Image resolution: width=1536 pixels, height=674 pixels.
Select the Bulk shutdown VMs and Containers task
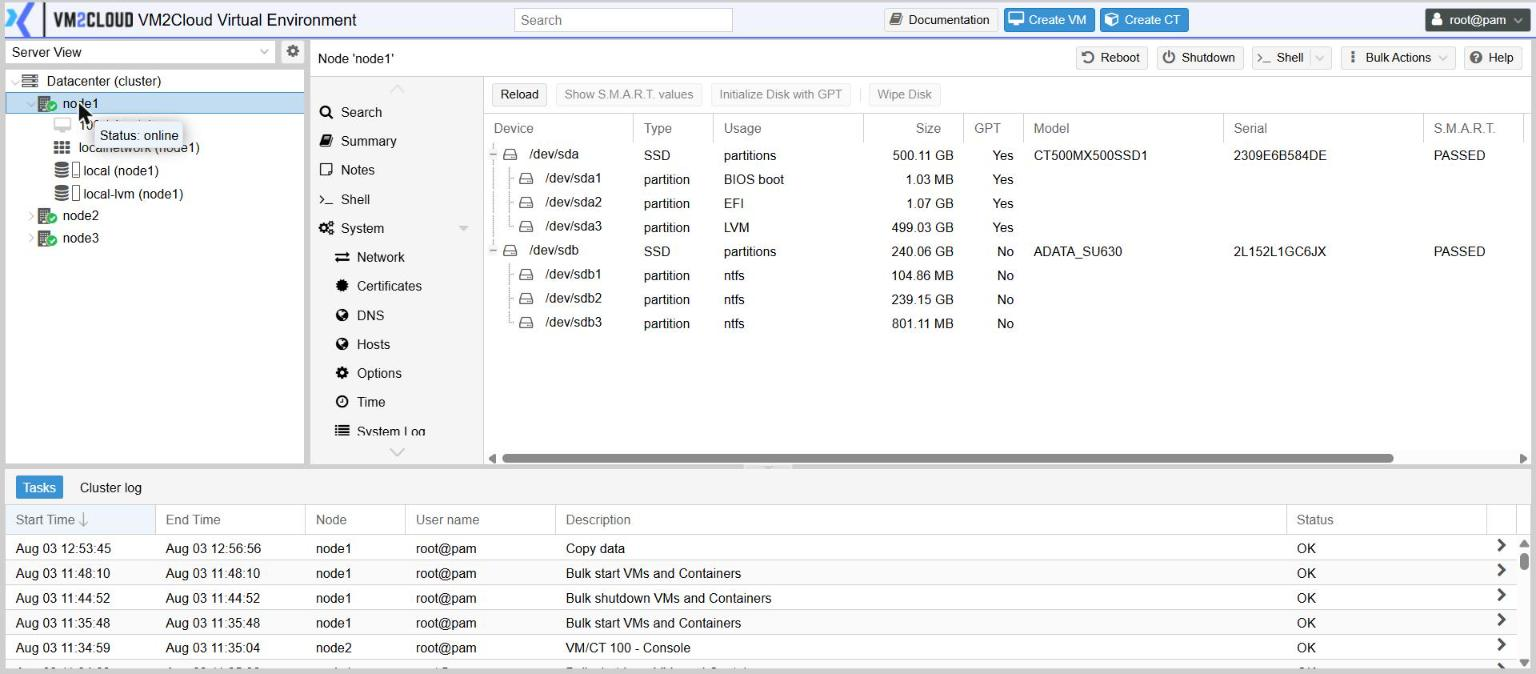tap(760, 598)
